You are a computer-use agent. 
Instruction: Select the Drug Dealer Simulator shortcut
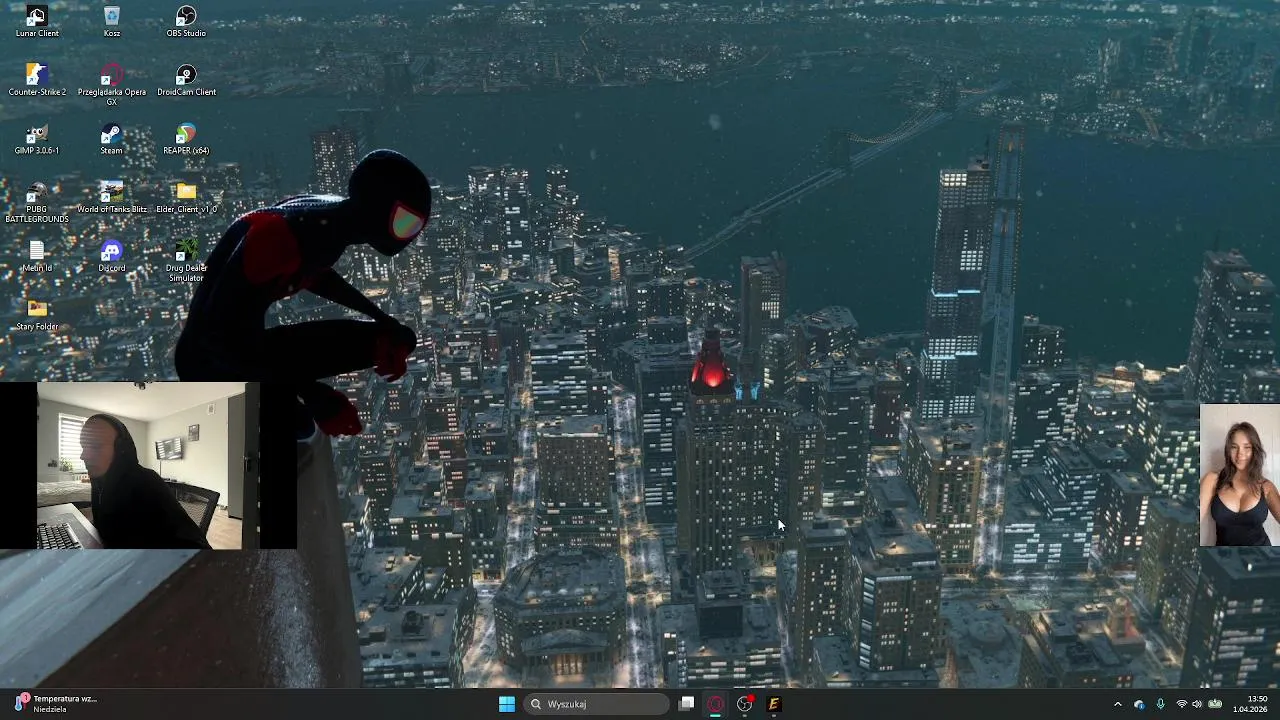point(186,261)
